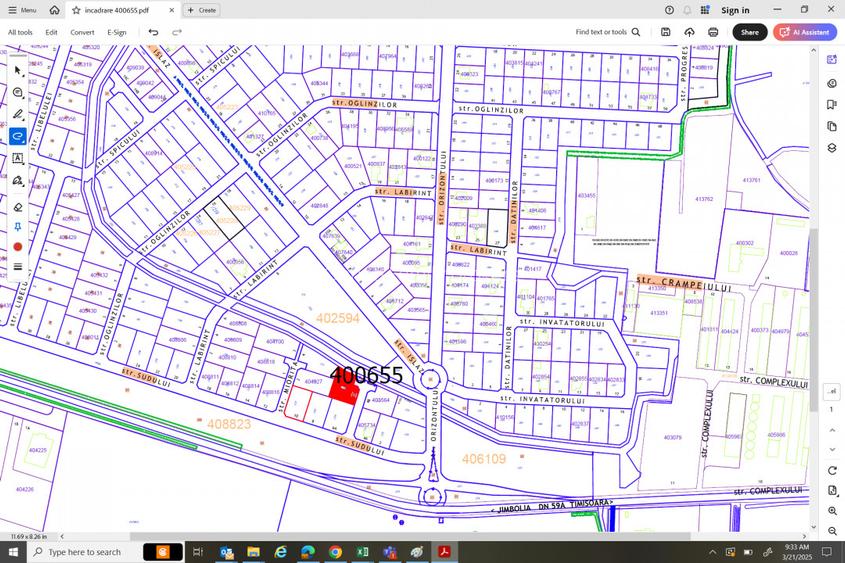Select the arrow selection tool
Viewport: 845px width, 563px height.
(18, 71)
